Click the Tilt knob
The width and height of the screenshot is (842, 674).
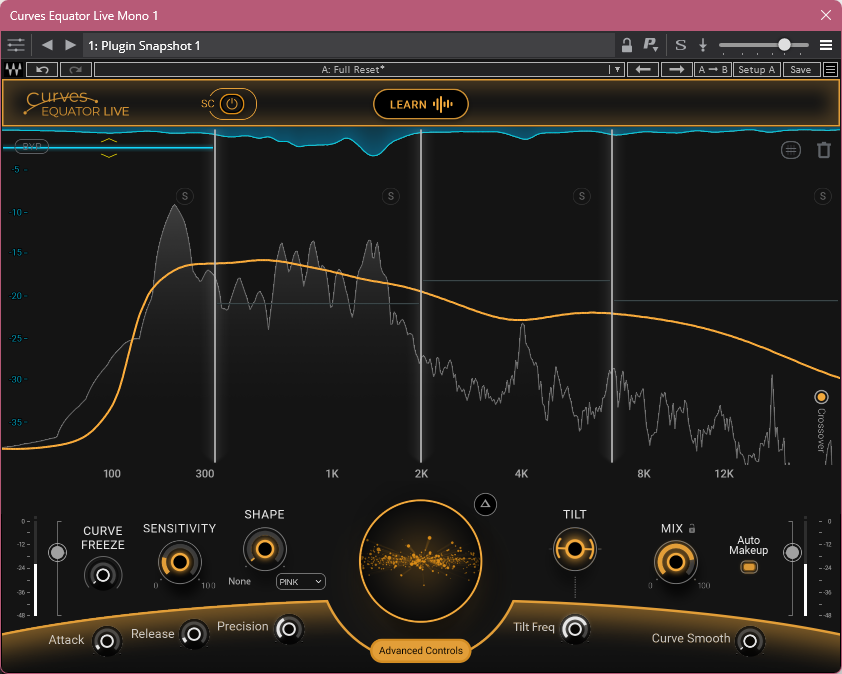click(x=575, y=549)
